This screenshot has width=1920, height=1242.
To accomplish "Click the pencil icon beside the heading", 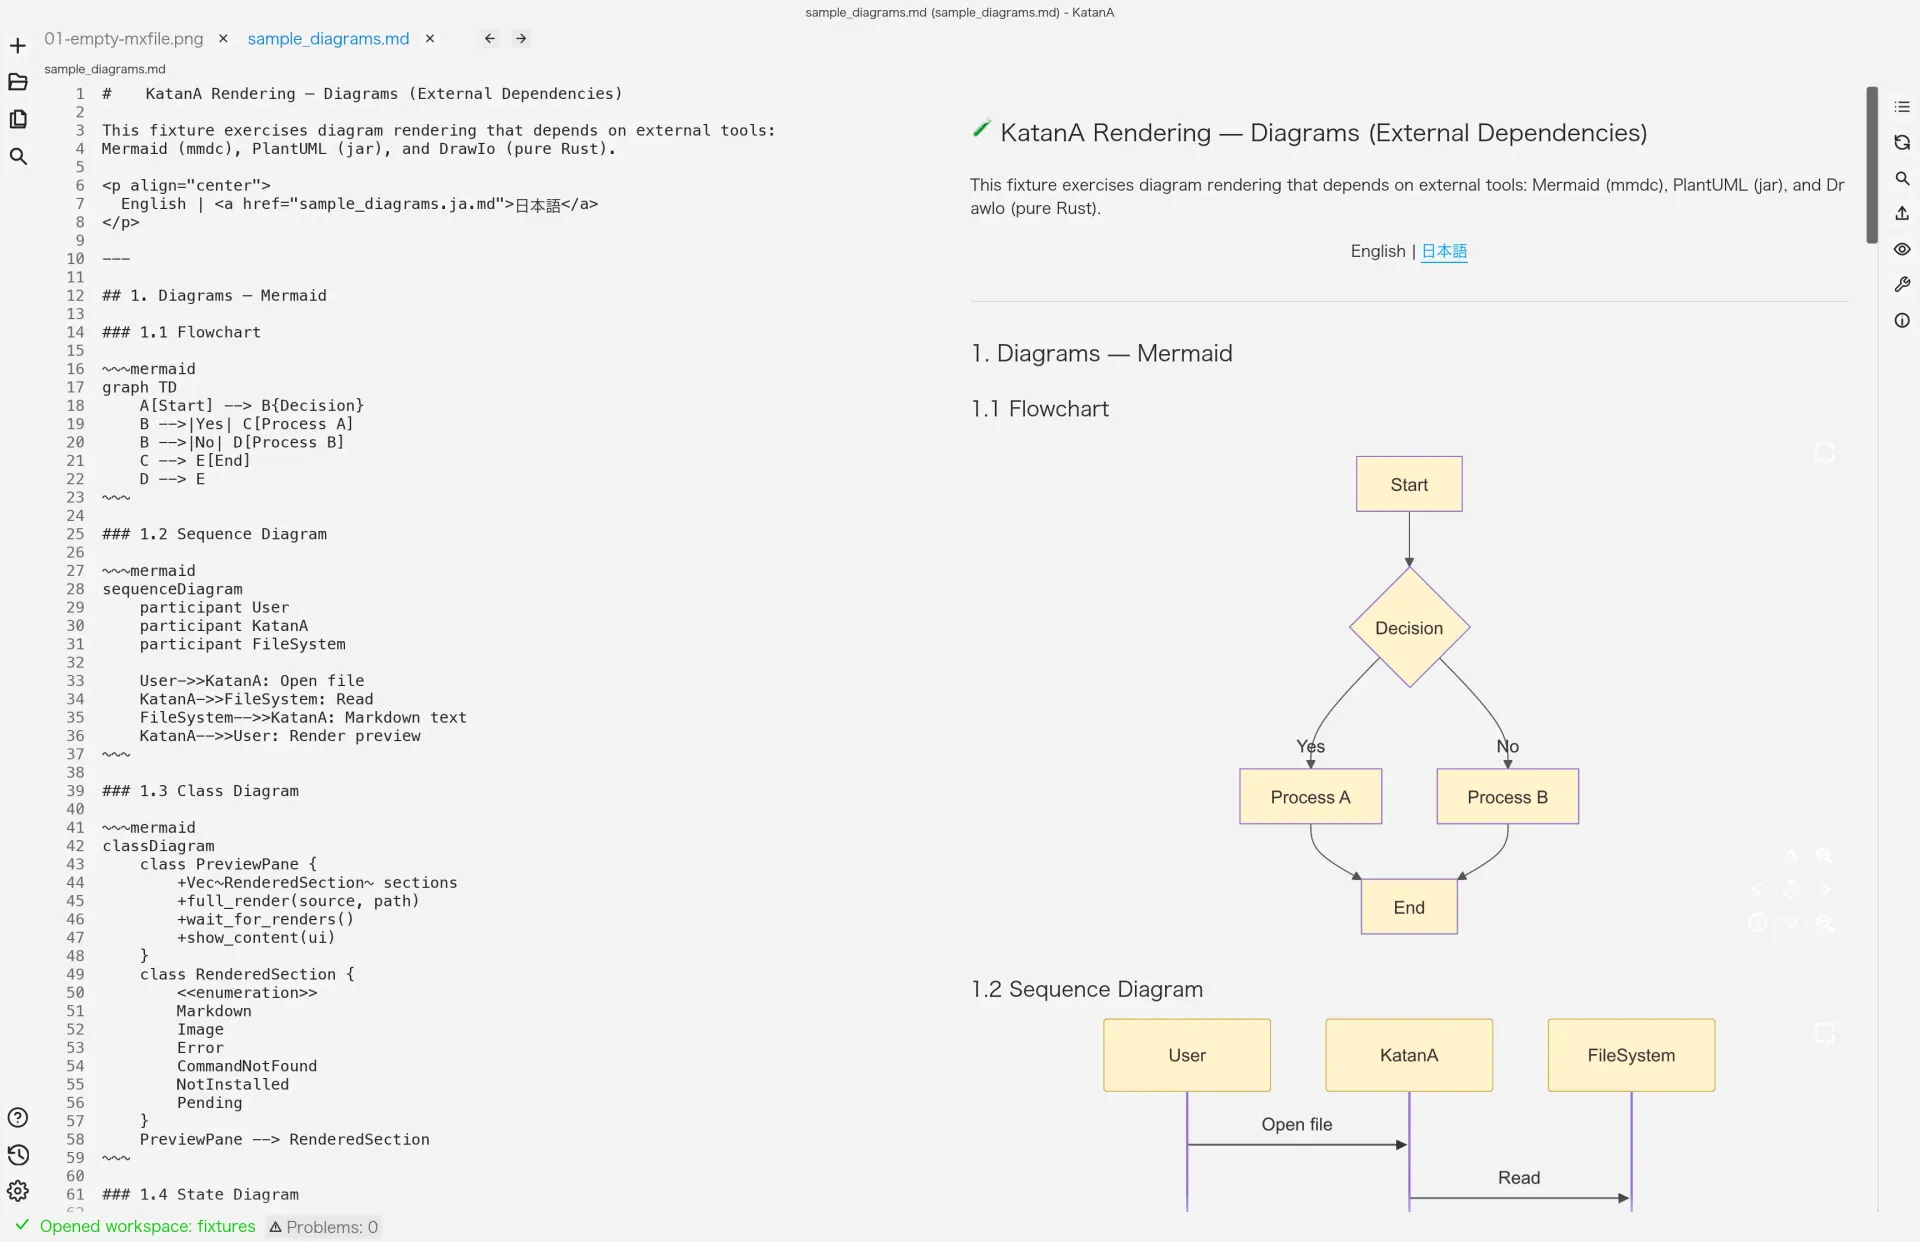I will click(981, 129).
